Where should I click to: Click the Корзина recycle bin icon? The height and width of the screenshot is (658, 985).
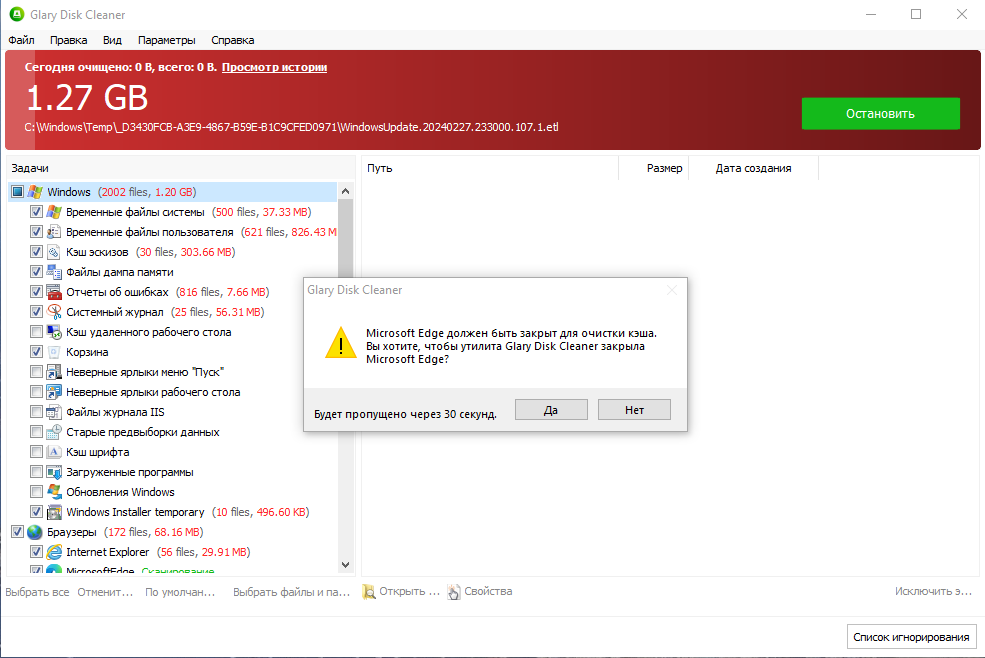coord(53,351)
